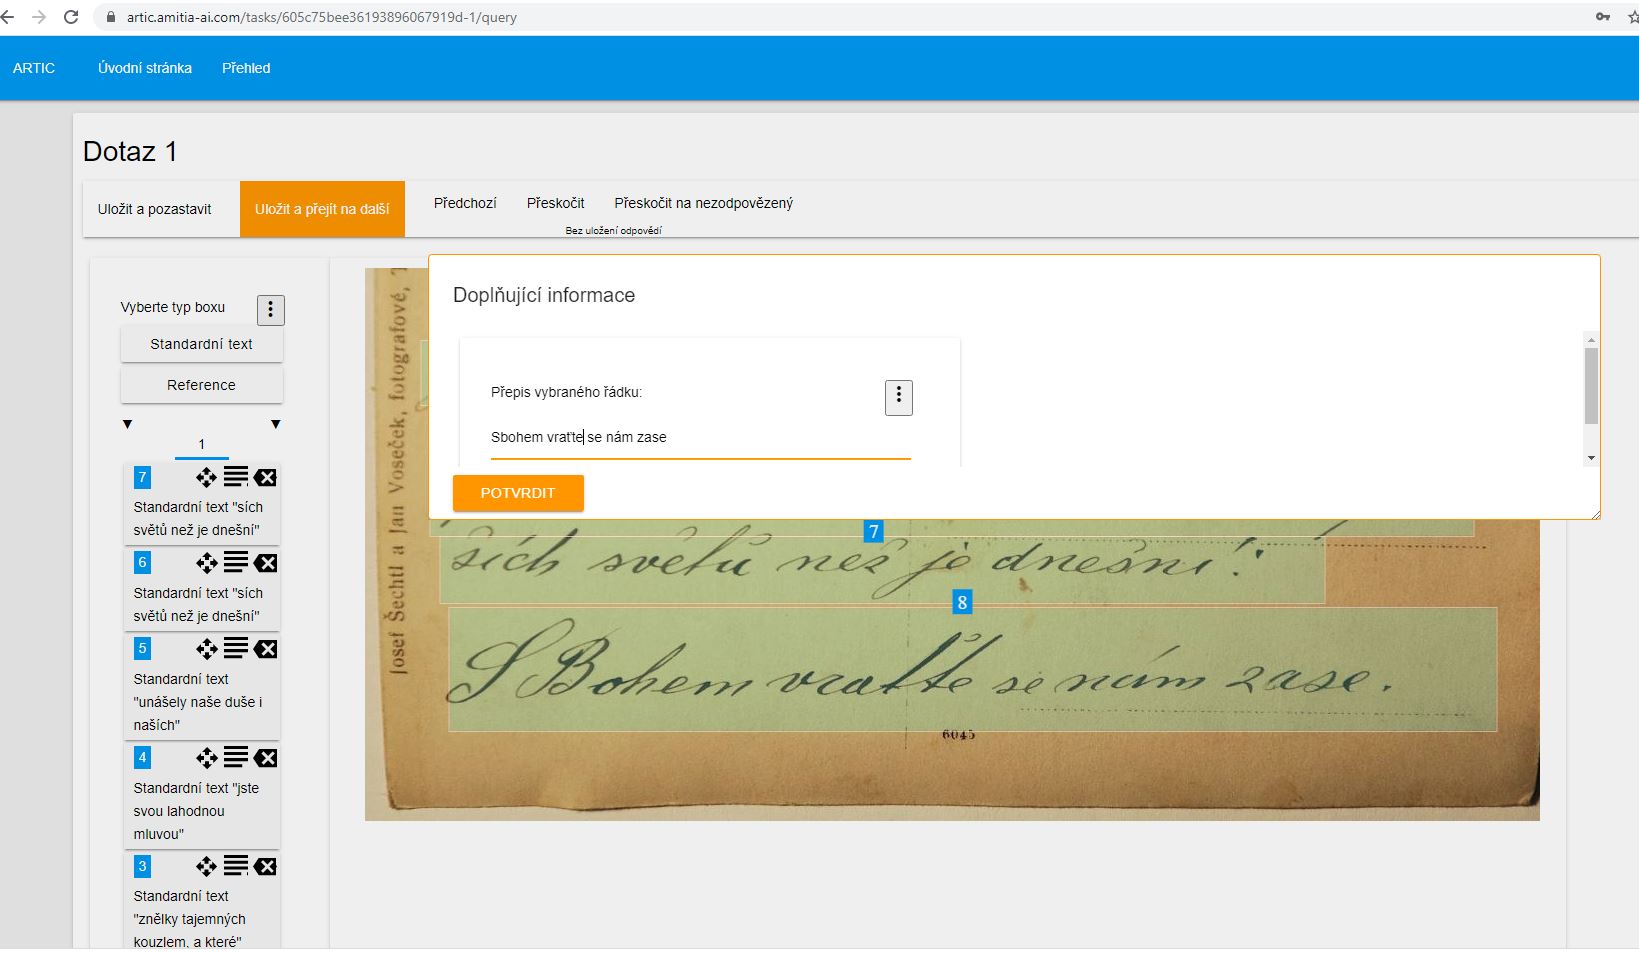
Task: Click Přeskočit button
Action: coord(556,203)
